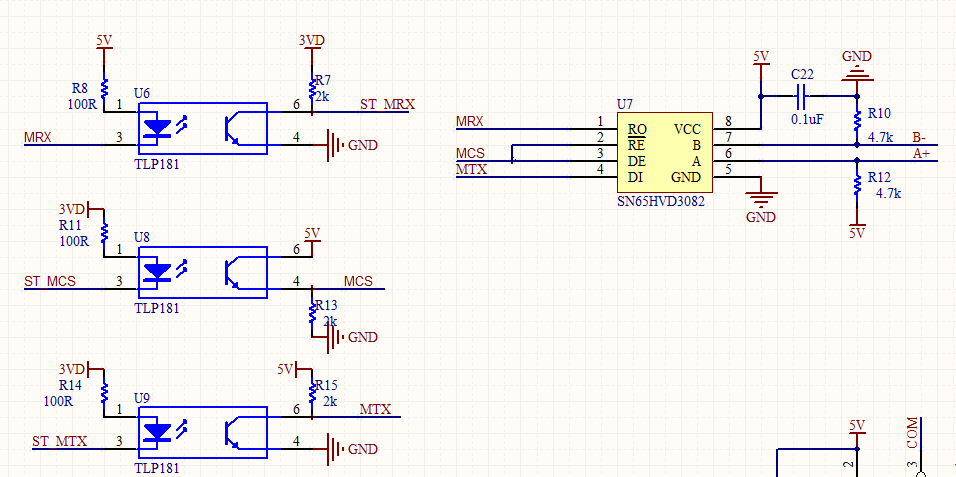Select the COM net label at bottom right
This screenshot has width=956, height=477.
click(911, 435)
